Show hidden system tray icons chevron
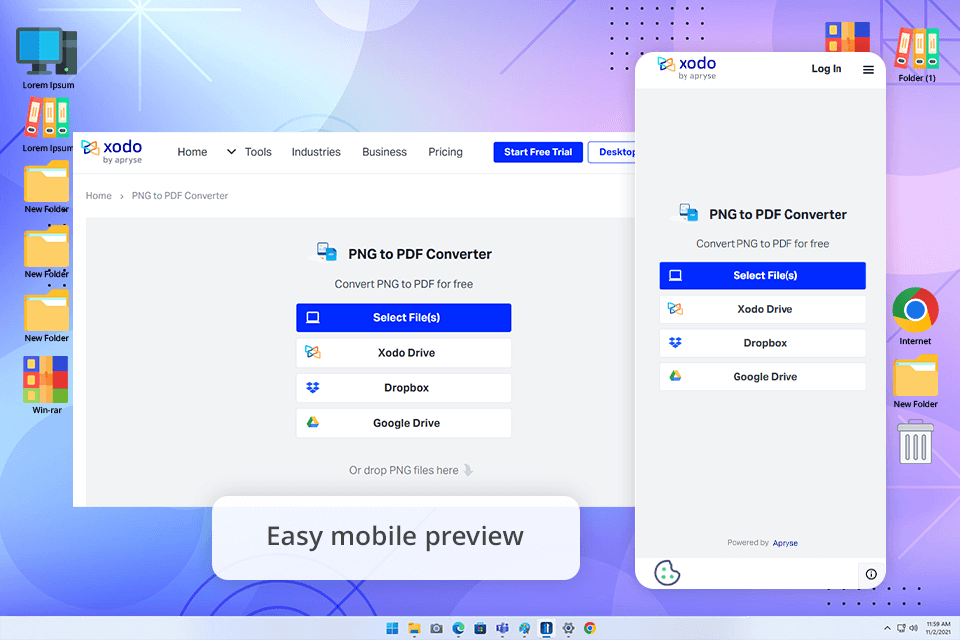Image resolution: width=960 pixels, height=640 pixels. [887, 628]
